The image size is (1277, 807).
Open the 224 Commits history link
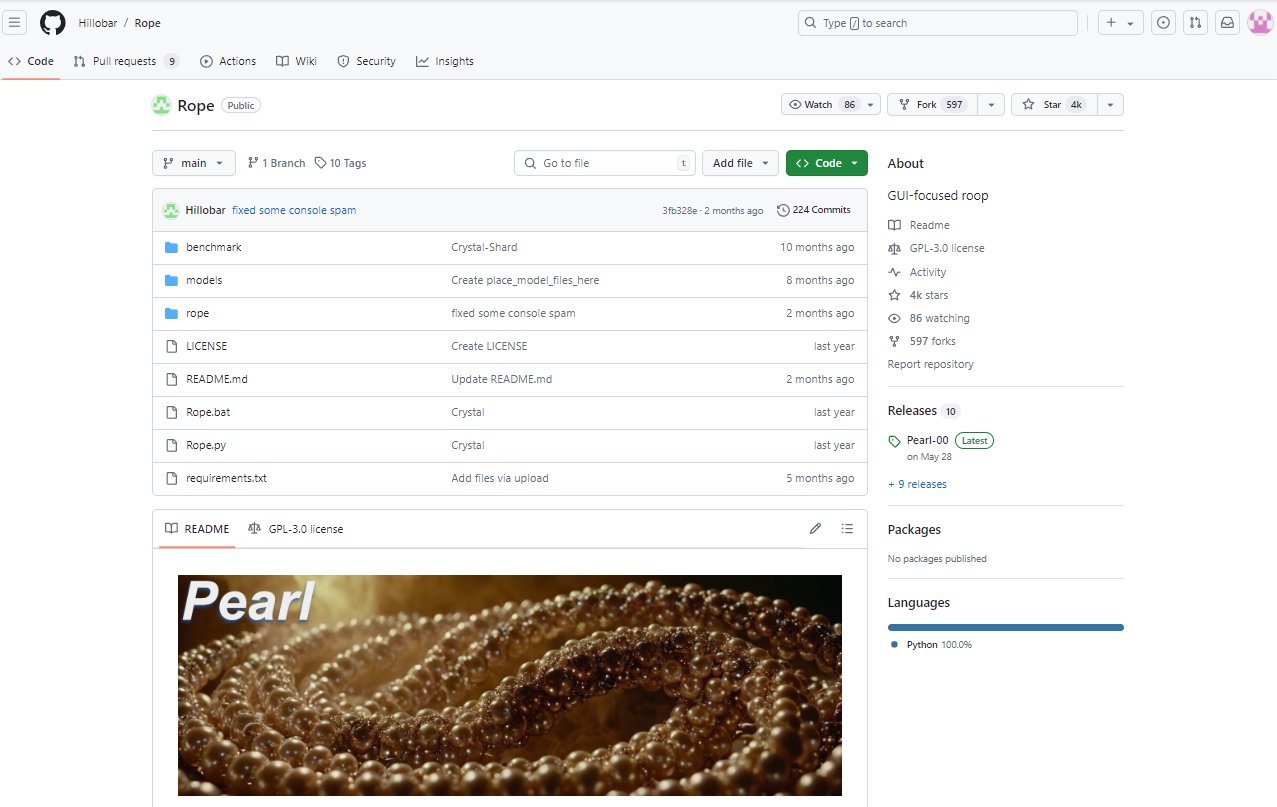point(814,210)
